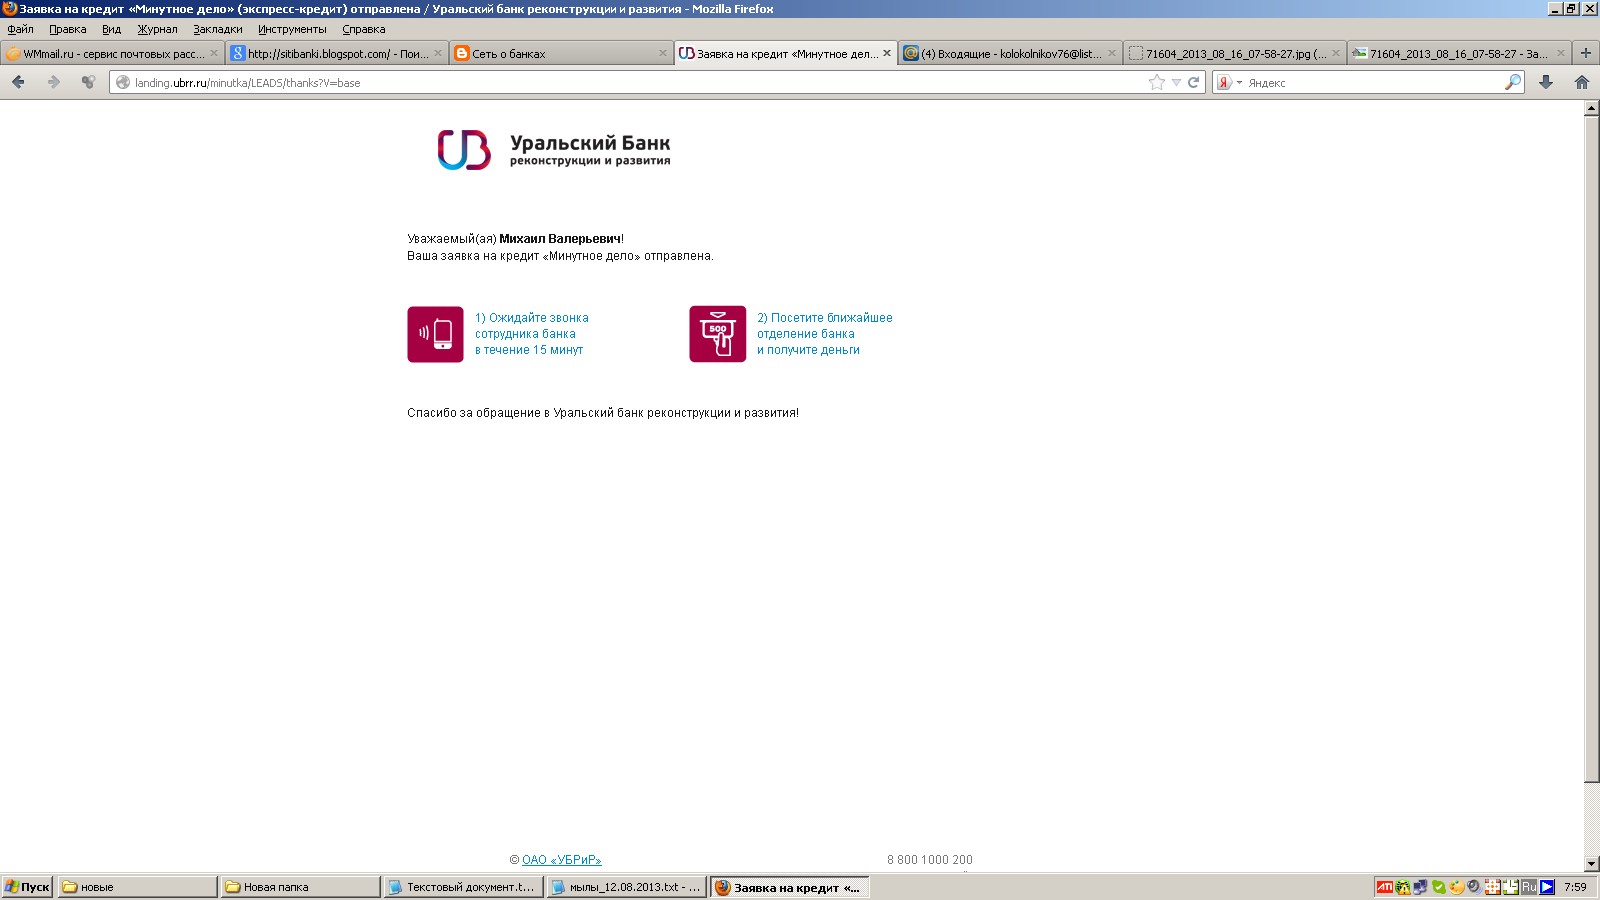The height and width of the screenshot is (900, 1600).
Task: Click the tray clock showing 7:59
Action: click(x=1575, y=887)
